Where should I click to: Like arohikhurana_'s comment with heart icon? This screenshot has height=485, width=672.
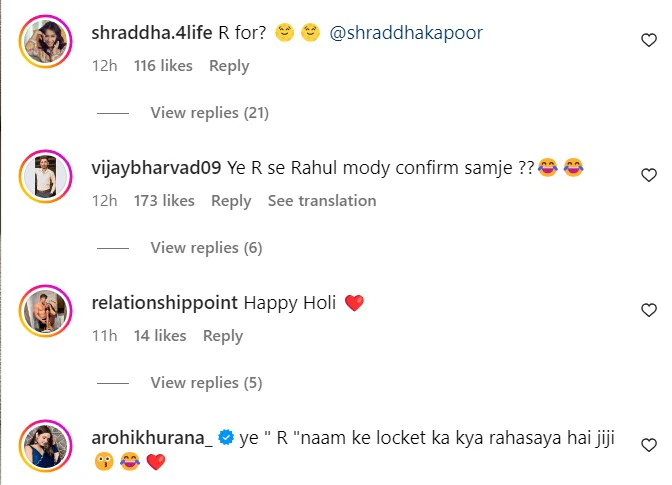(648, 445)
